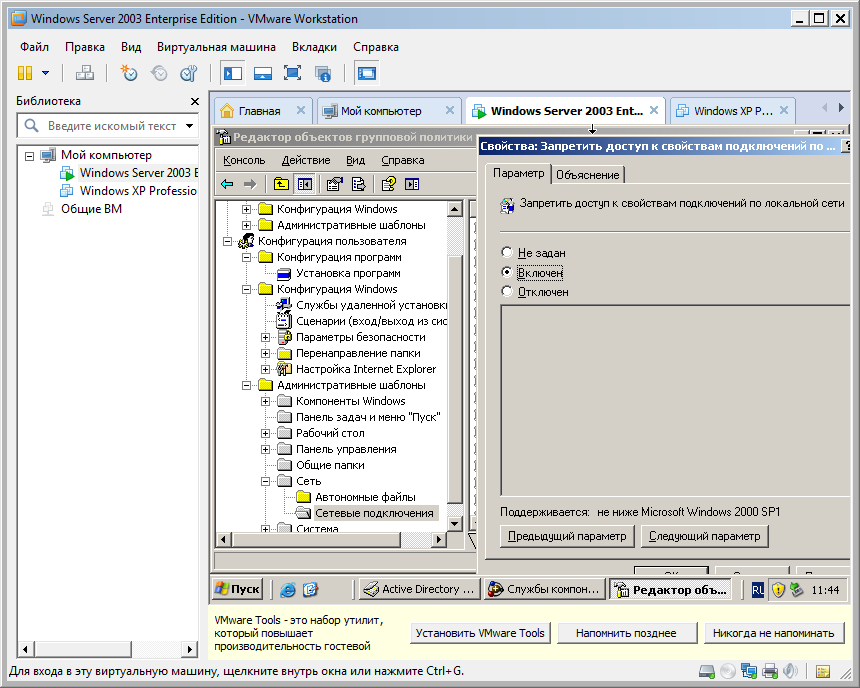Click the Напомнить позднее button
860x688 pixels.
[x=626, y=633]
